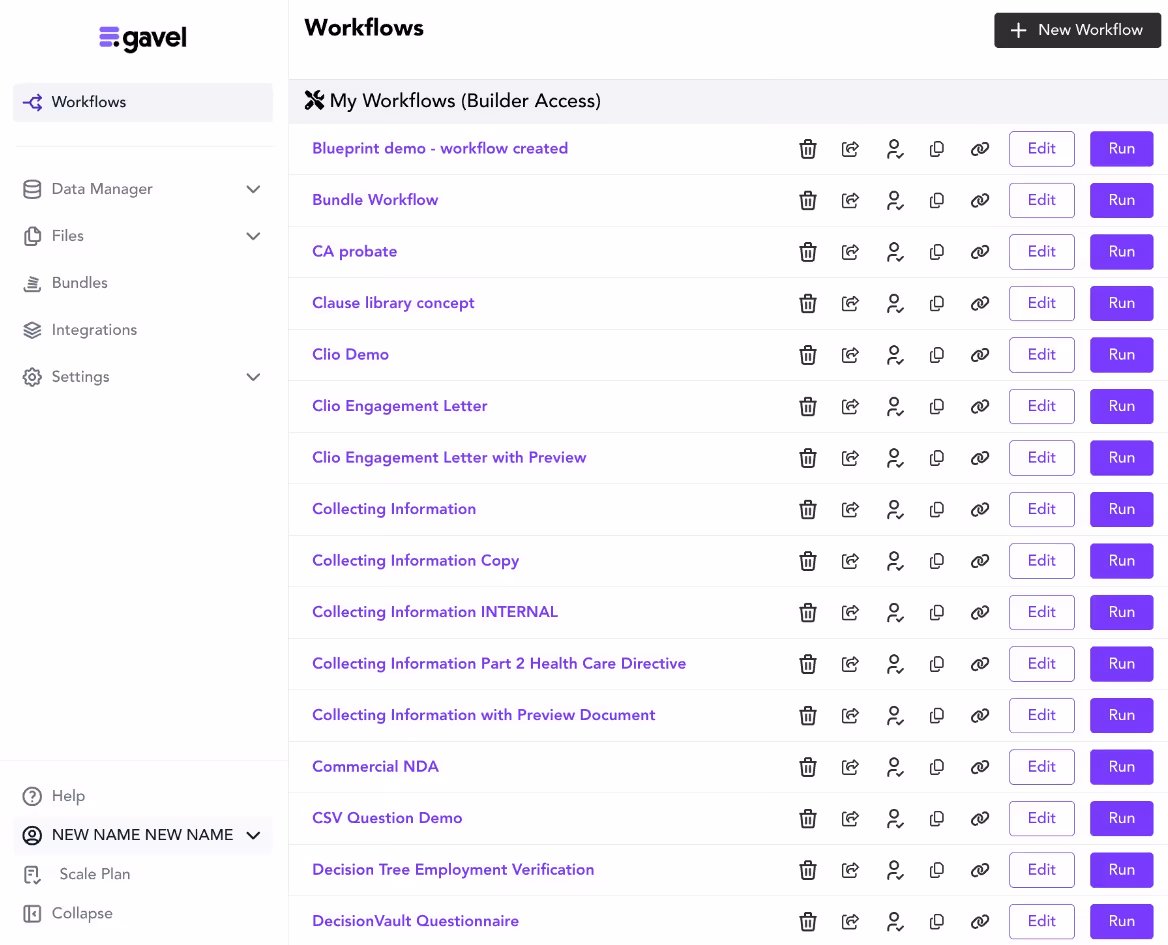The width and height of the screenshot is (1168, 945).
Task: Click share icon for CA probate workflow
Action: tap(850, 252)
